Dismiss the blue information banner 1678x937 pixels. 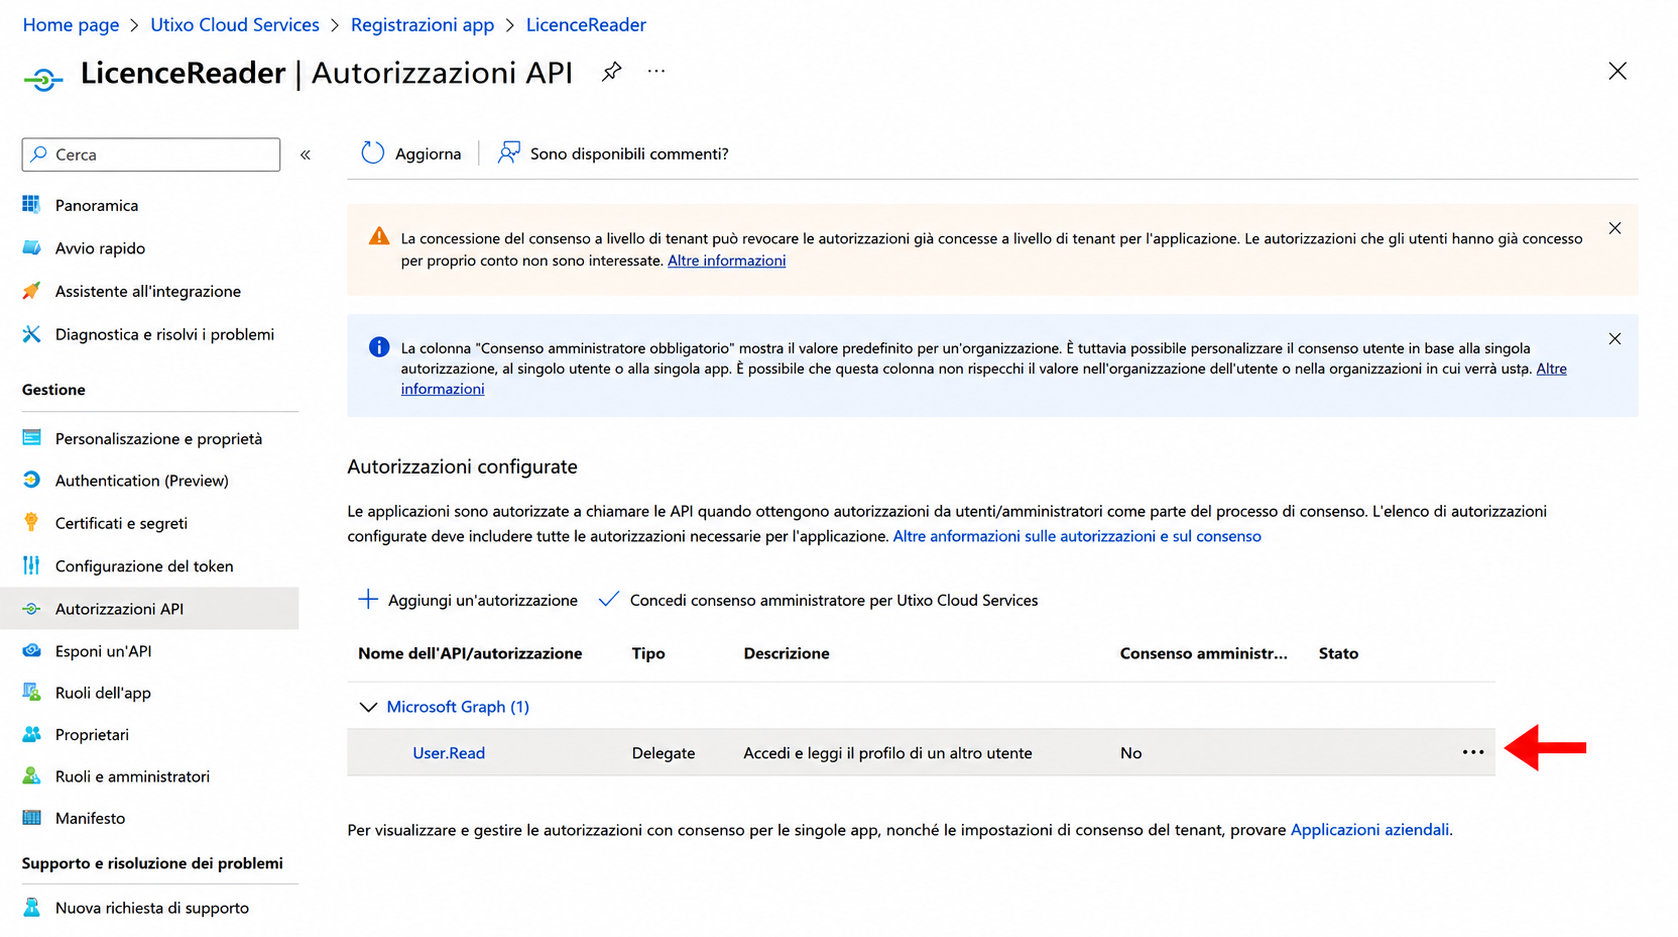(x=1615, y=339)
